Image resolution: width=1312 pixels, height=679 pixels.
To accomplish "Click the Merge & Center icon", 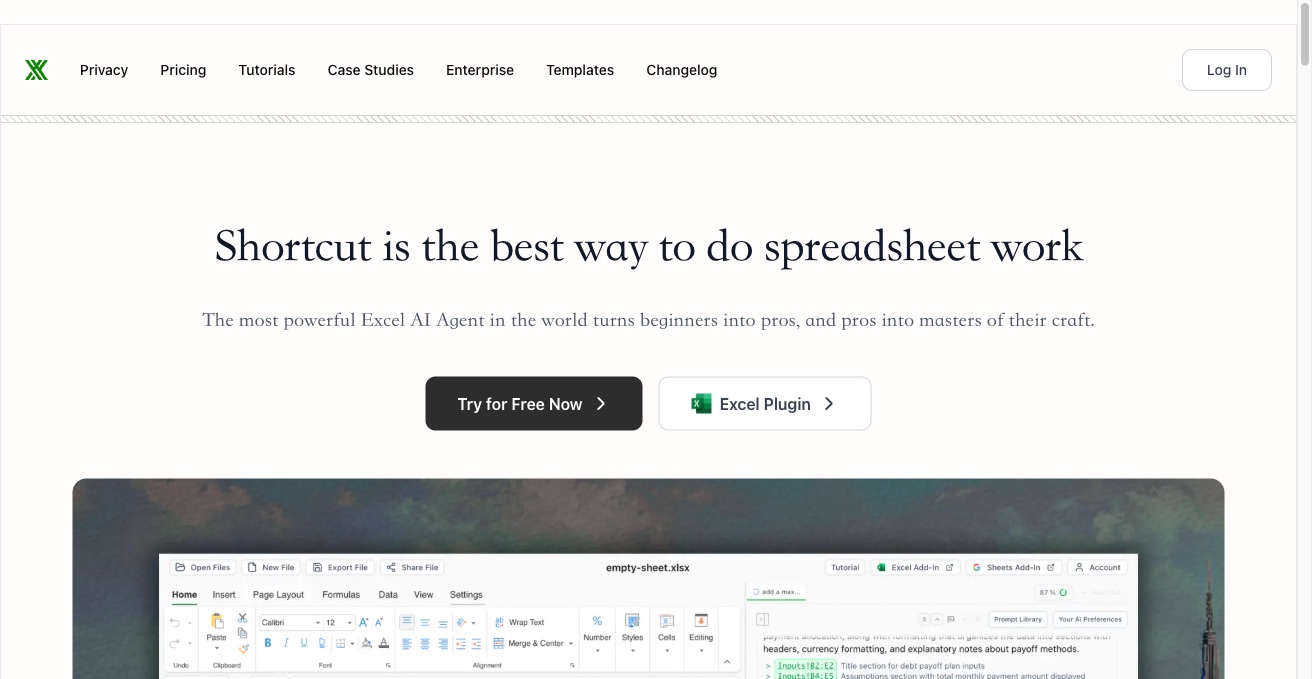I will point(499,643).
